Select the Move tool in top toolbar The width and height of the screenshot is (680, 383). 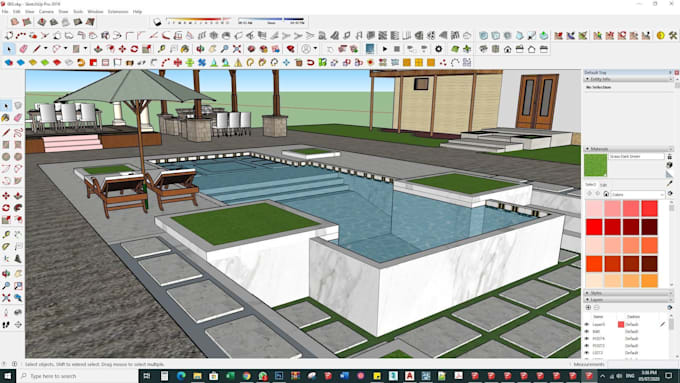(x=122, y=49)
